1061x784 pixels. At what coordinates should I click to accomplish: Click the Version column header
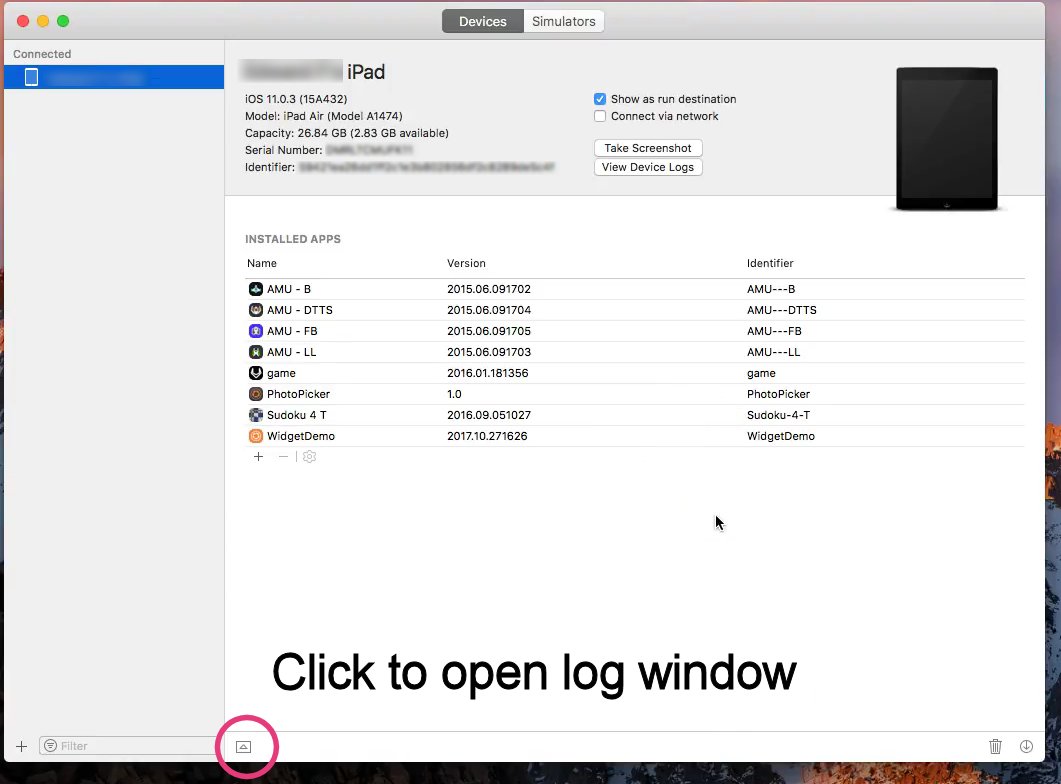tap(466, 263)
